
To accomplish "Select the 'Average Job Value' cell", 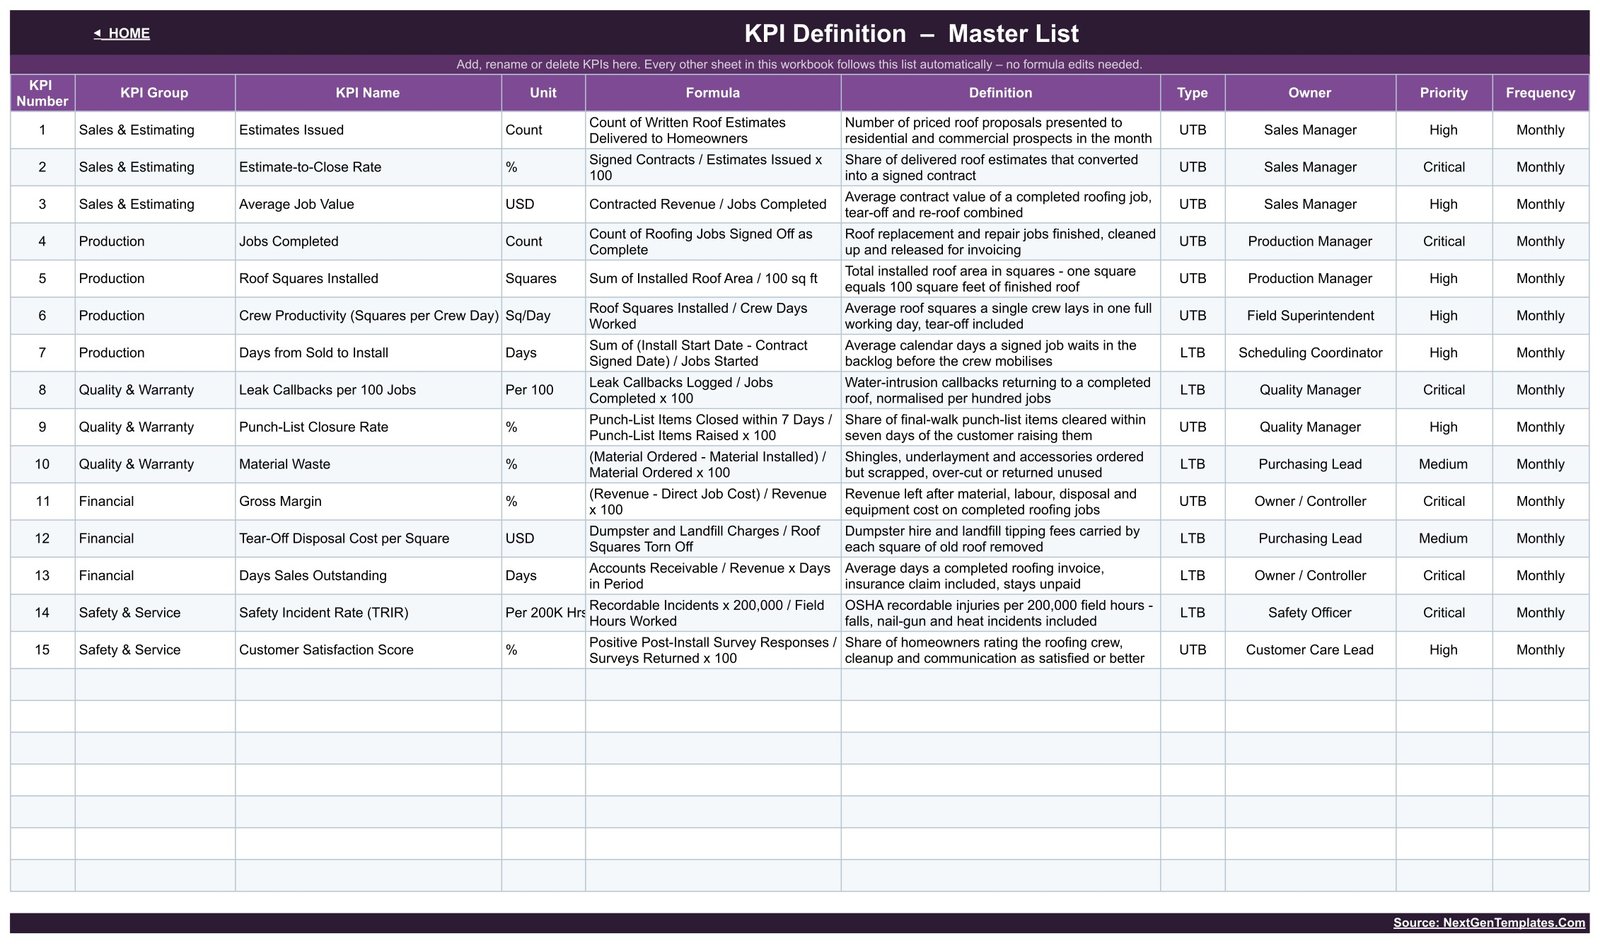I will (368, 204).
